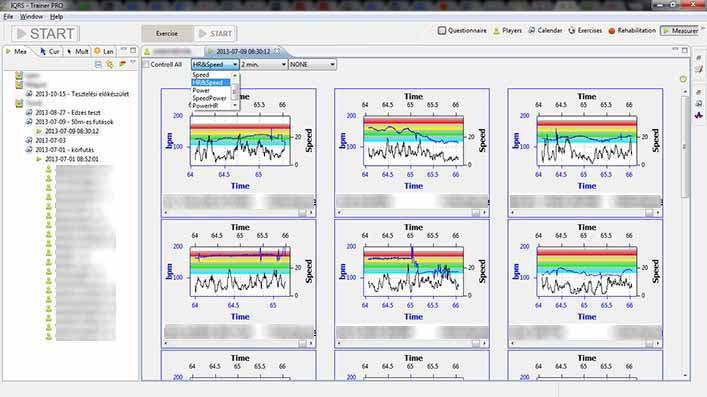This screenshot has width=707, height=397.
Task: Click the purple waveform icon in right sidebar
Action: click(x=698, y=115)
